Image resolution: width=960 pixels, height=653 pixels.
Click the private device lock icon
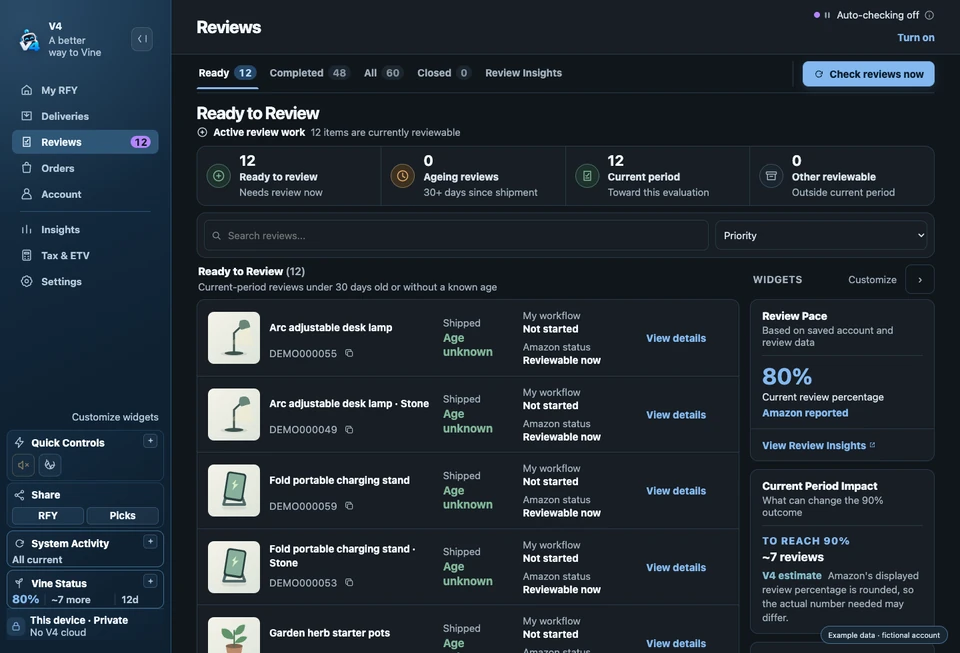pos(16,626)
